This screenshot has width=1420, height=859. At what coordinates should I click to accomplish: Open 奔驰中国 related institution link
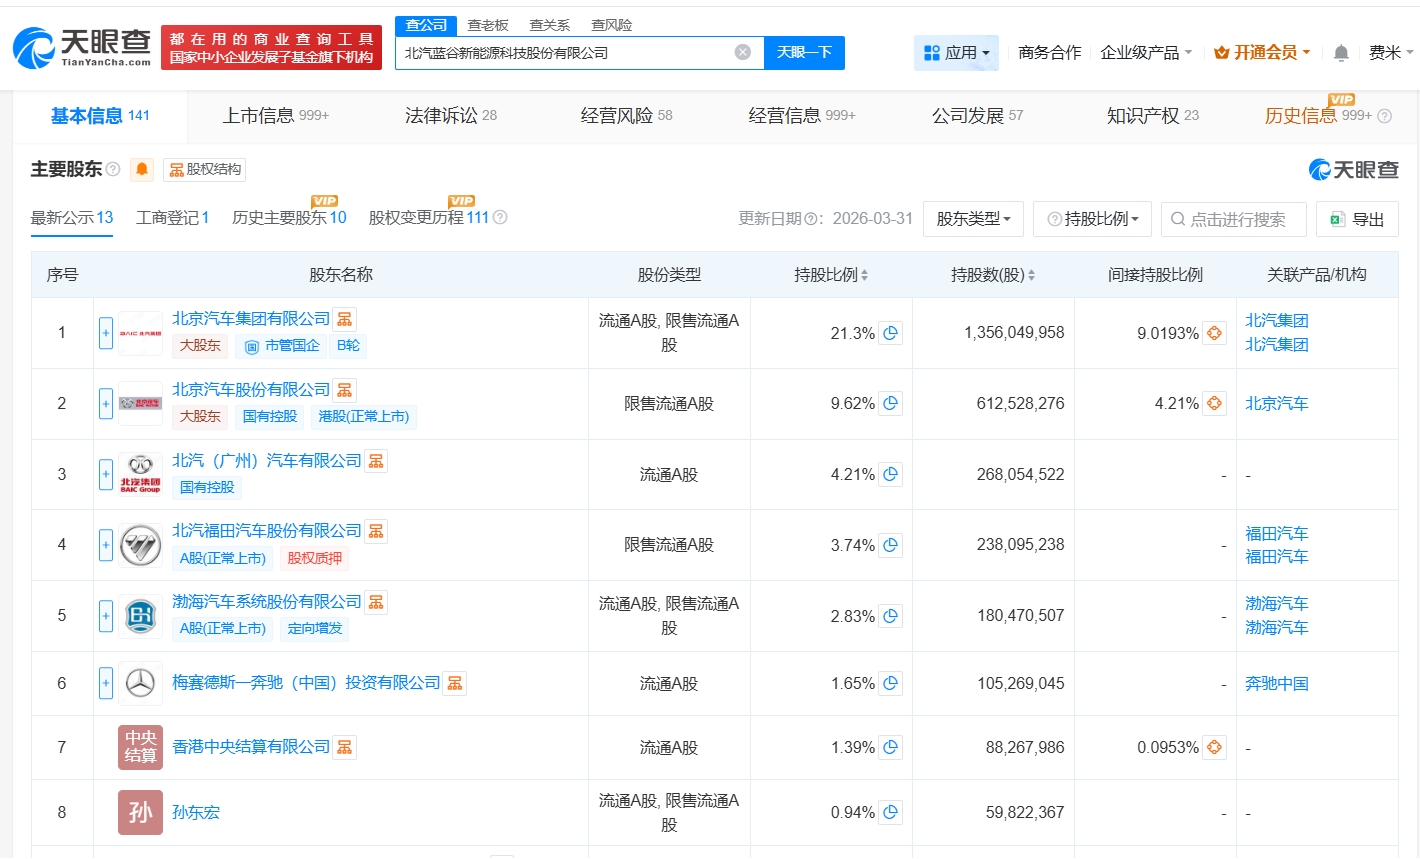1277,684
